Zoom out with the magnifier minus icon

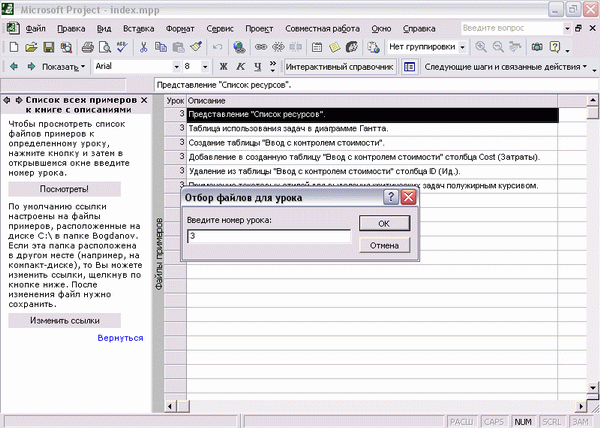point(498,47)
